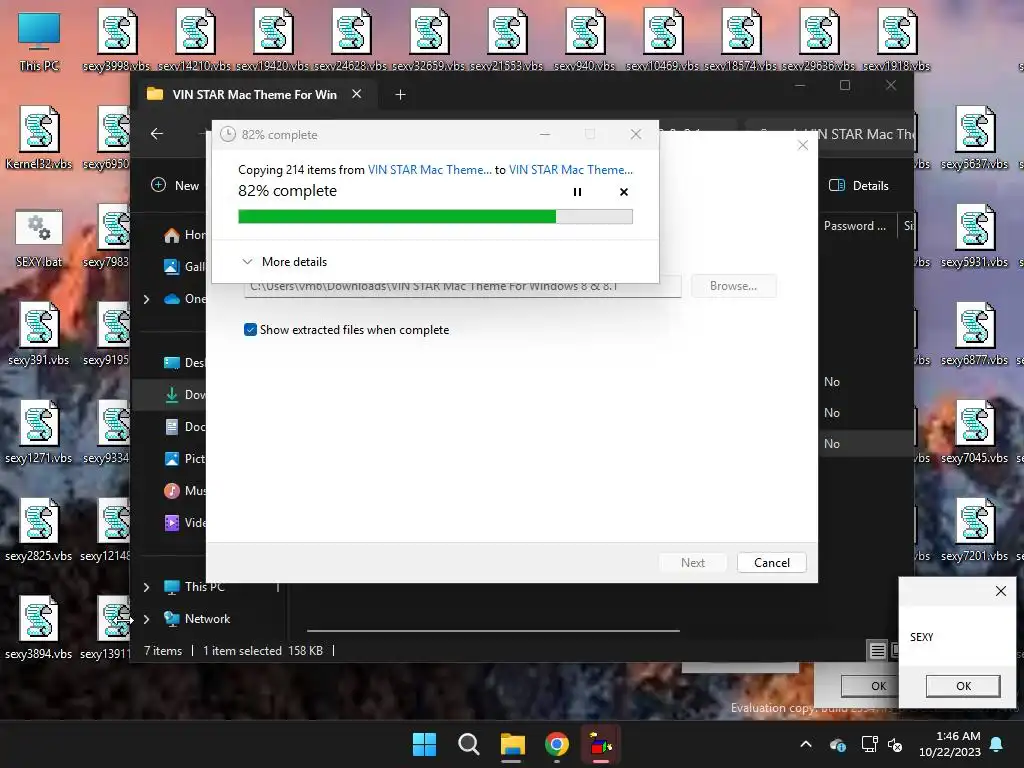The width and height of the screenshot is (1024, 768).
Task: Cancel the copy with the X icon
Action: [624, 192]
